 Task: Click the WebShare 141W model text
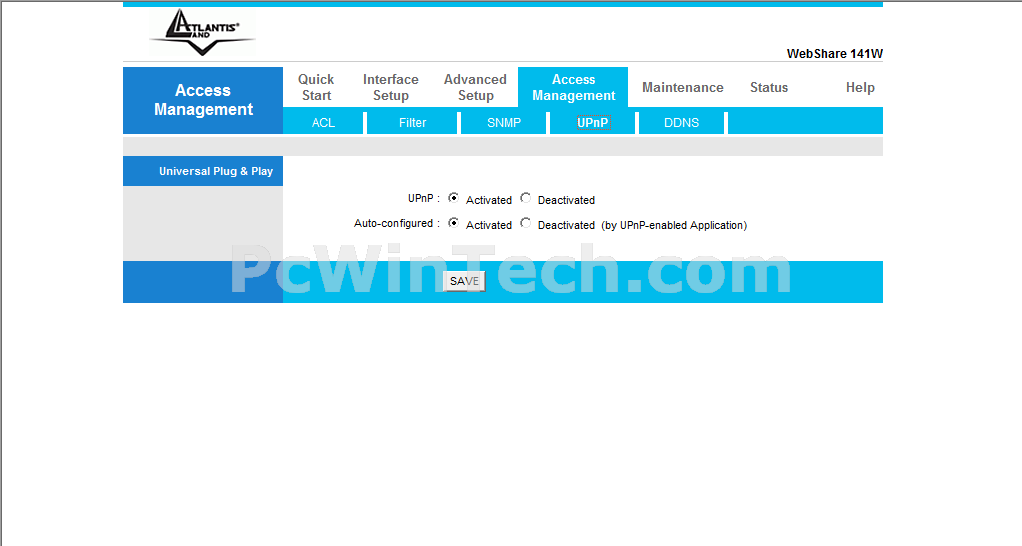coord(834,53)
